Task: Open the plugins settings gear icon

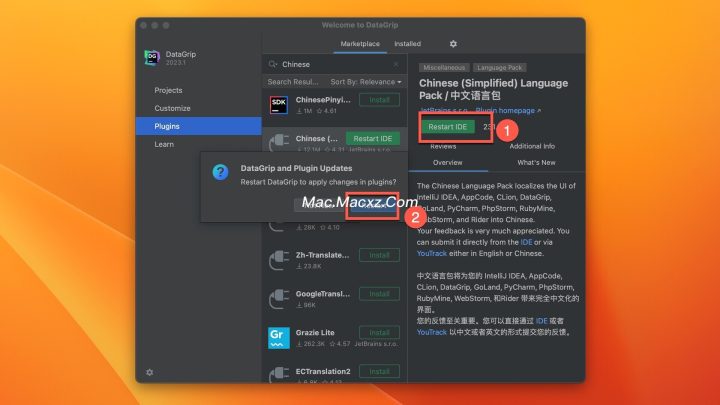Action: [453, 44]
